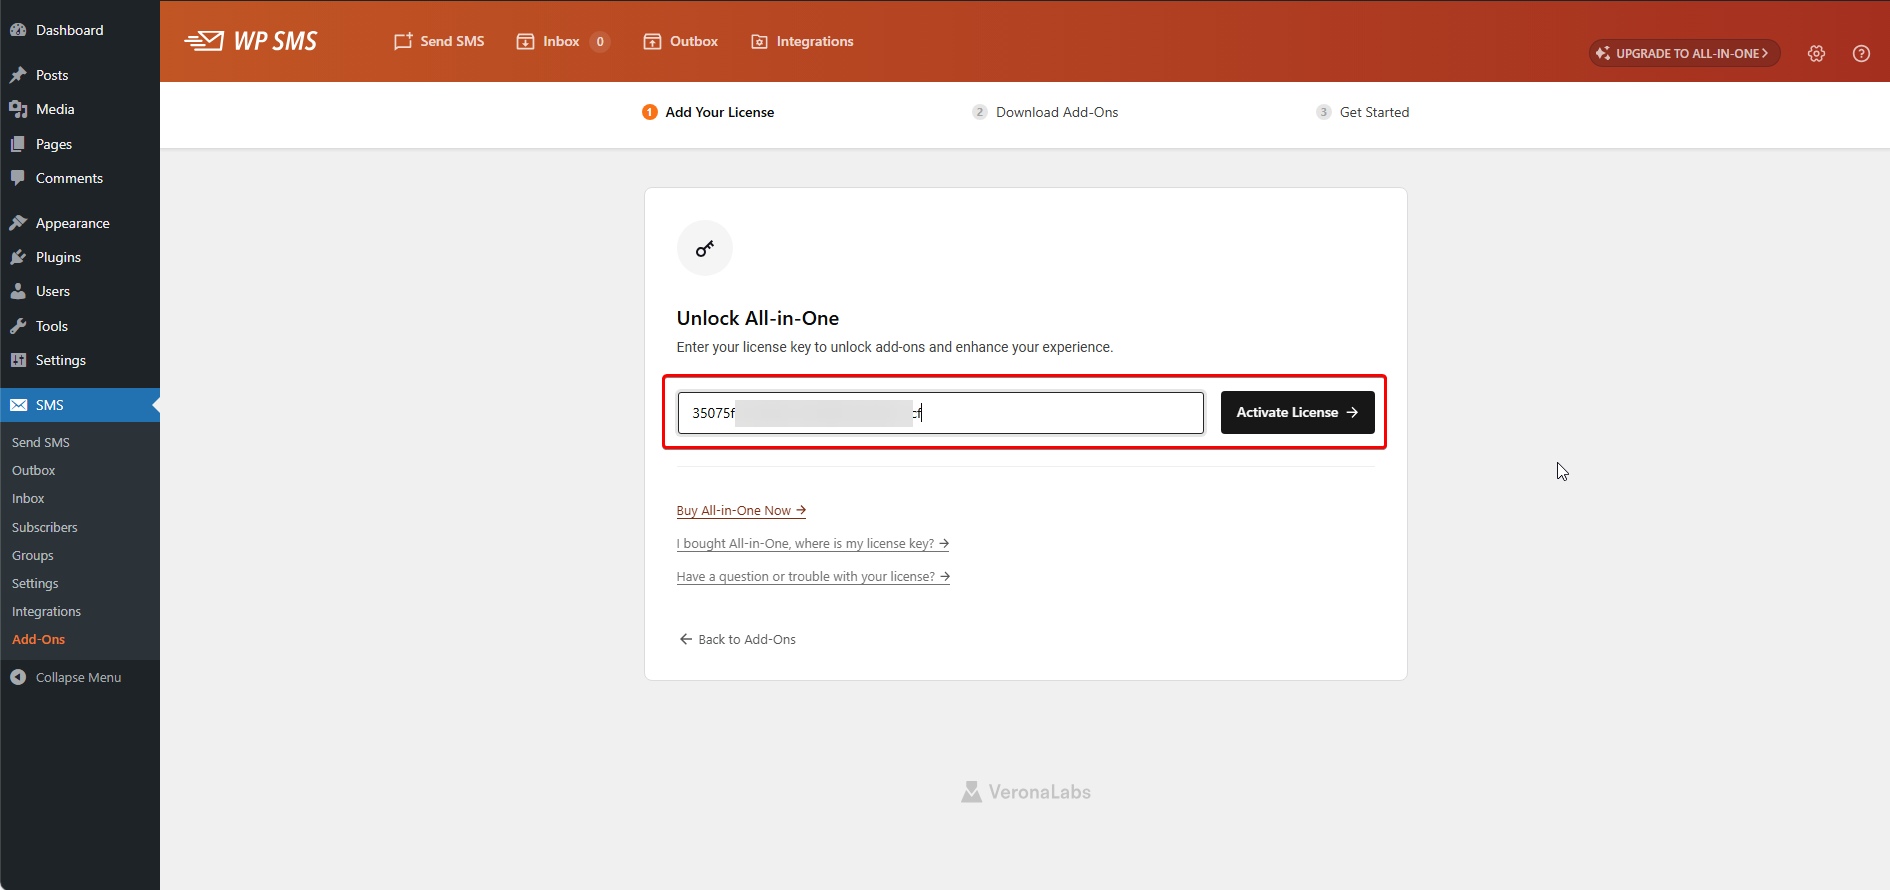Select Add-Ons in the SMS submenu
This screenshot has width=1890, height=890.
click(39, 639)
